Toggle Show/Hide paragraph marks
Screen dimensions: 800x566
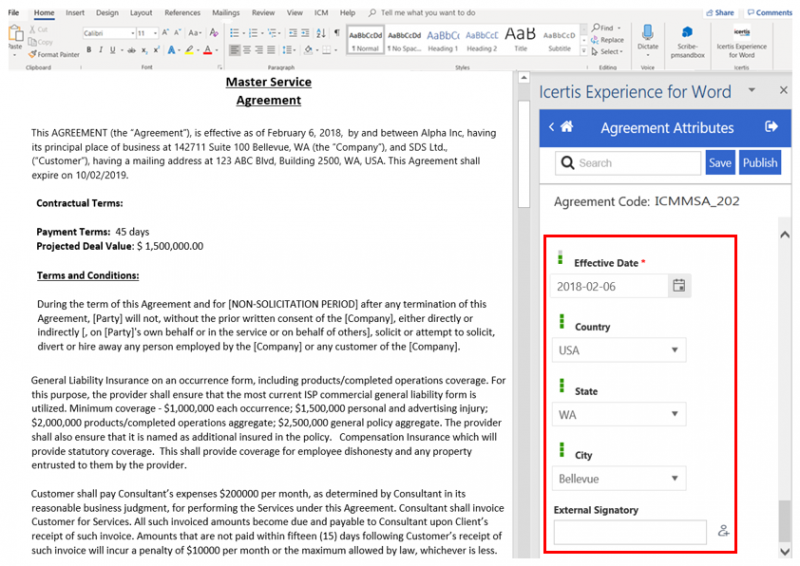[337, 32]
